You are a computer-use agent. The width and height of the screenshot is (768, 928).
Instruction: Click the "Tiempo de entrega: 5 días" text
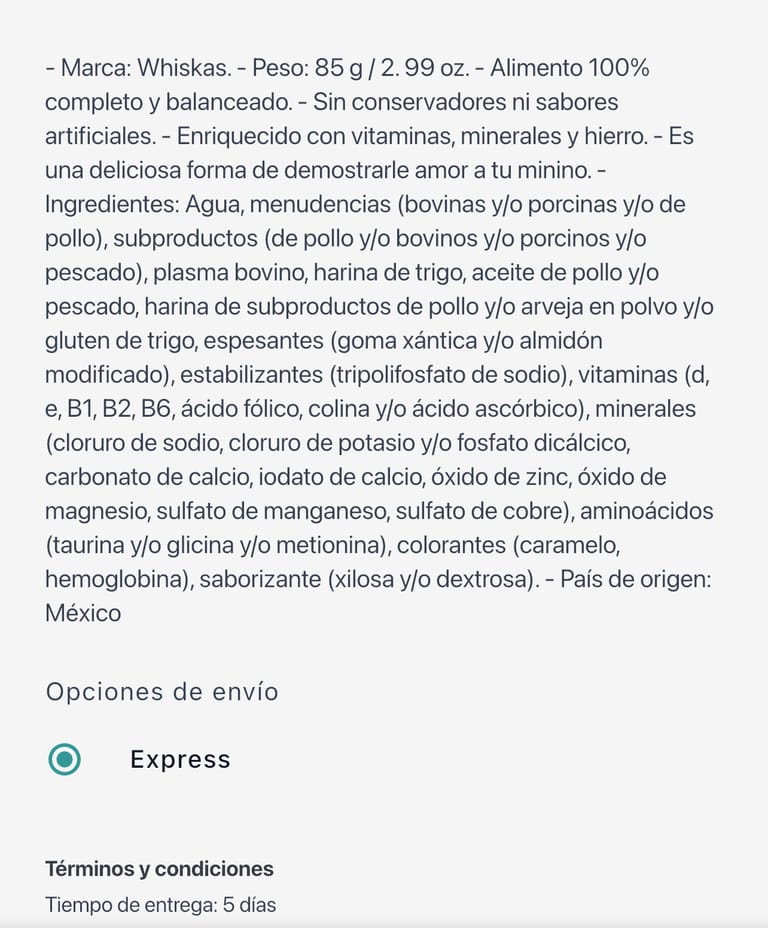tap(160, 905)
